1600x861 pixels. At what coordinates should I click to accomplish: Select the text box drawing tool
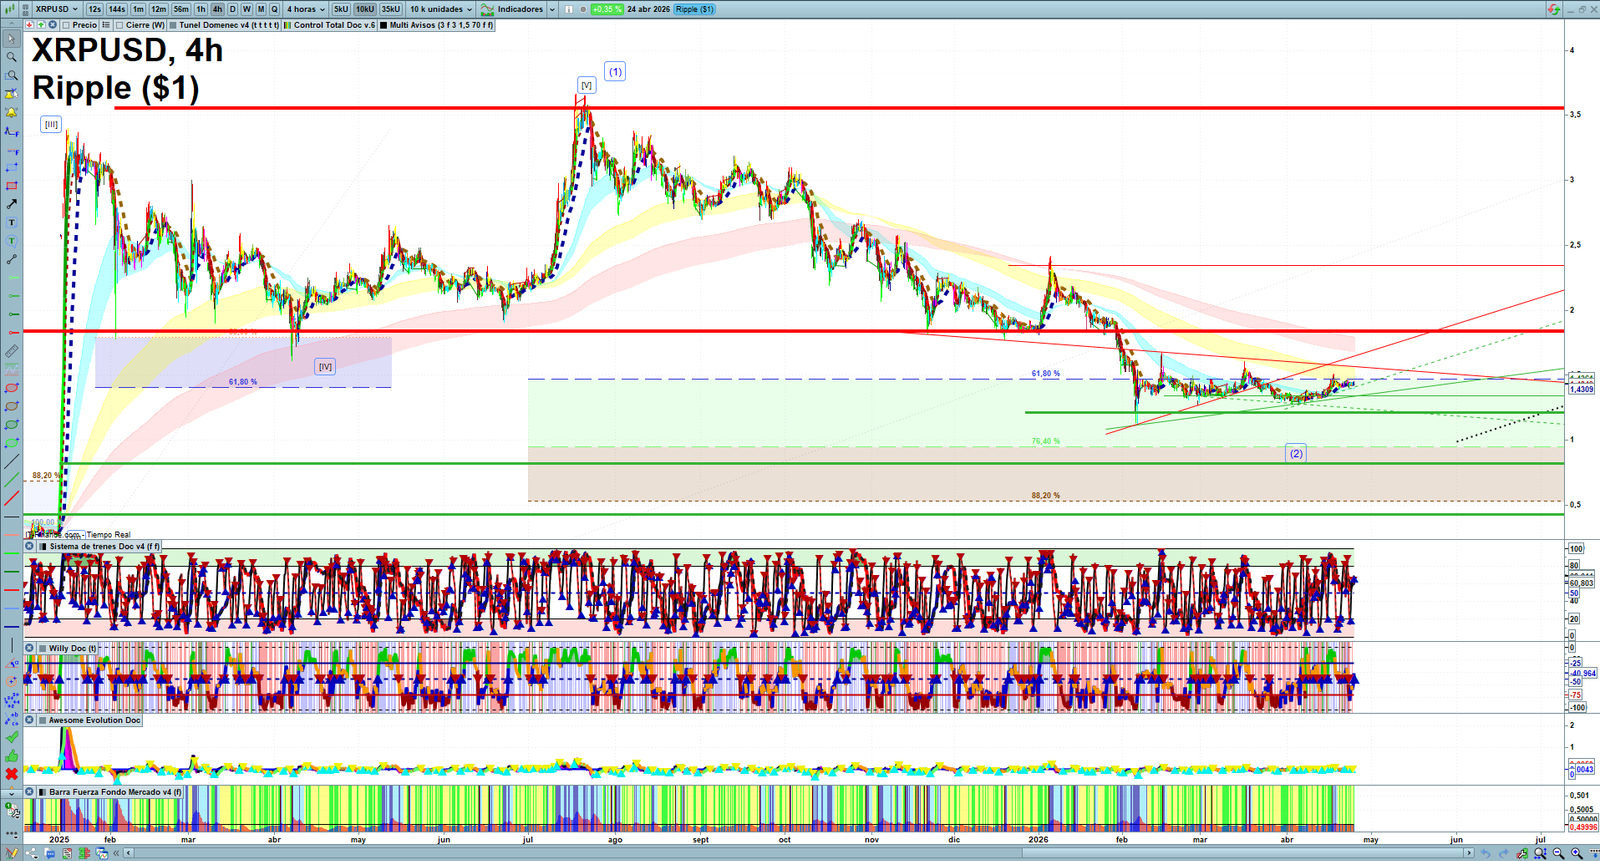pyautogui.click(x=12, y=222)
